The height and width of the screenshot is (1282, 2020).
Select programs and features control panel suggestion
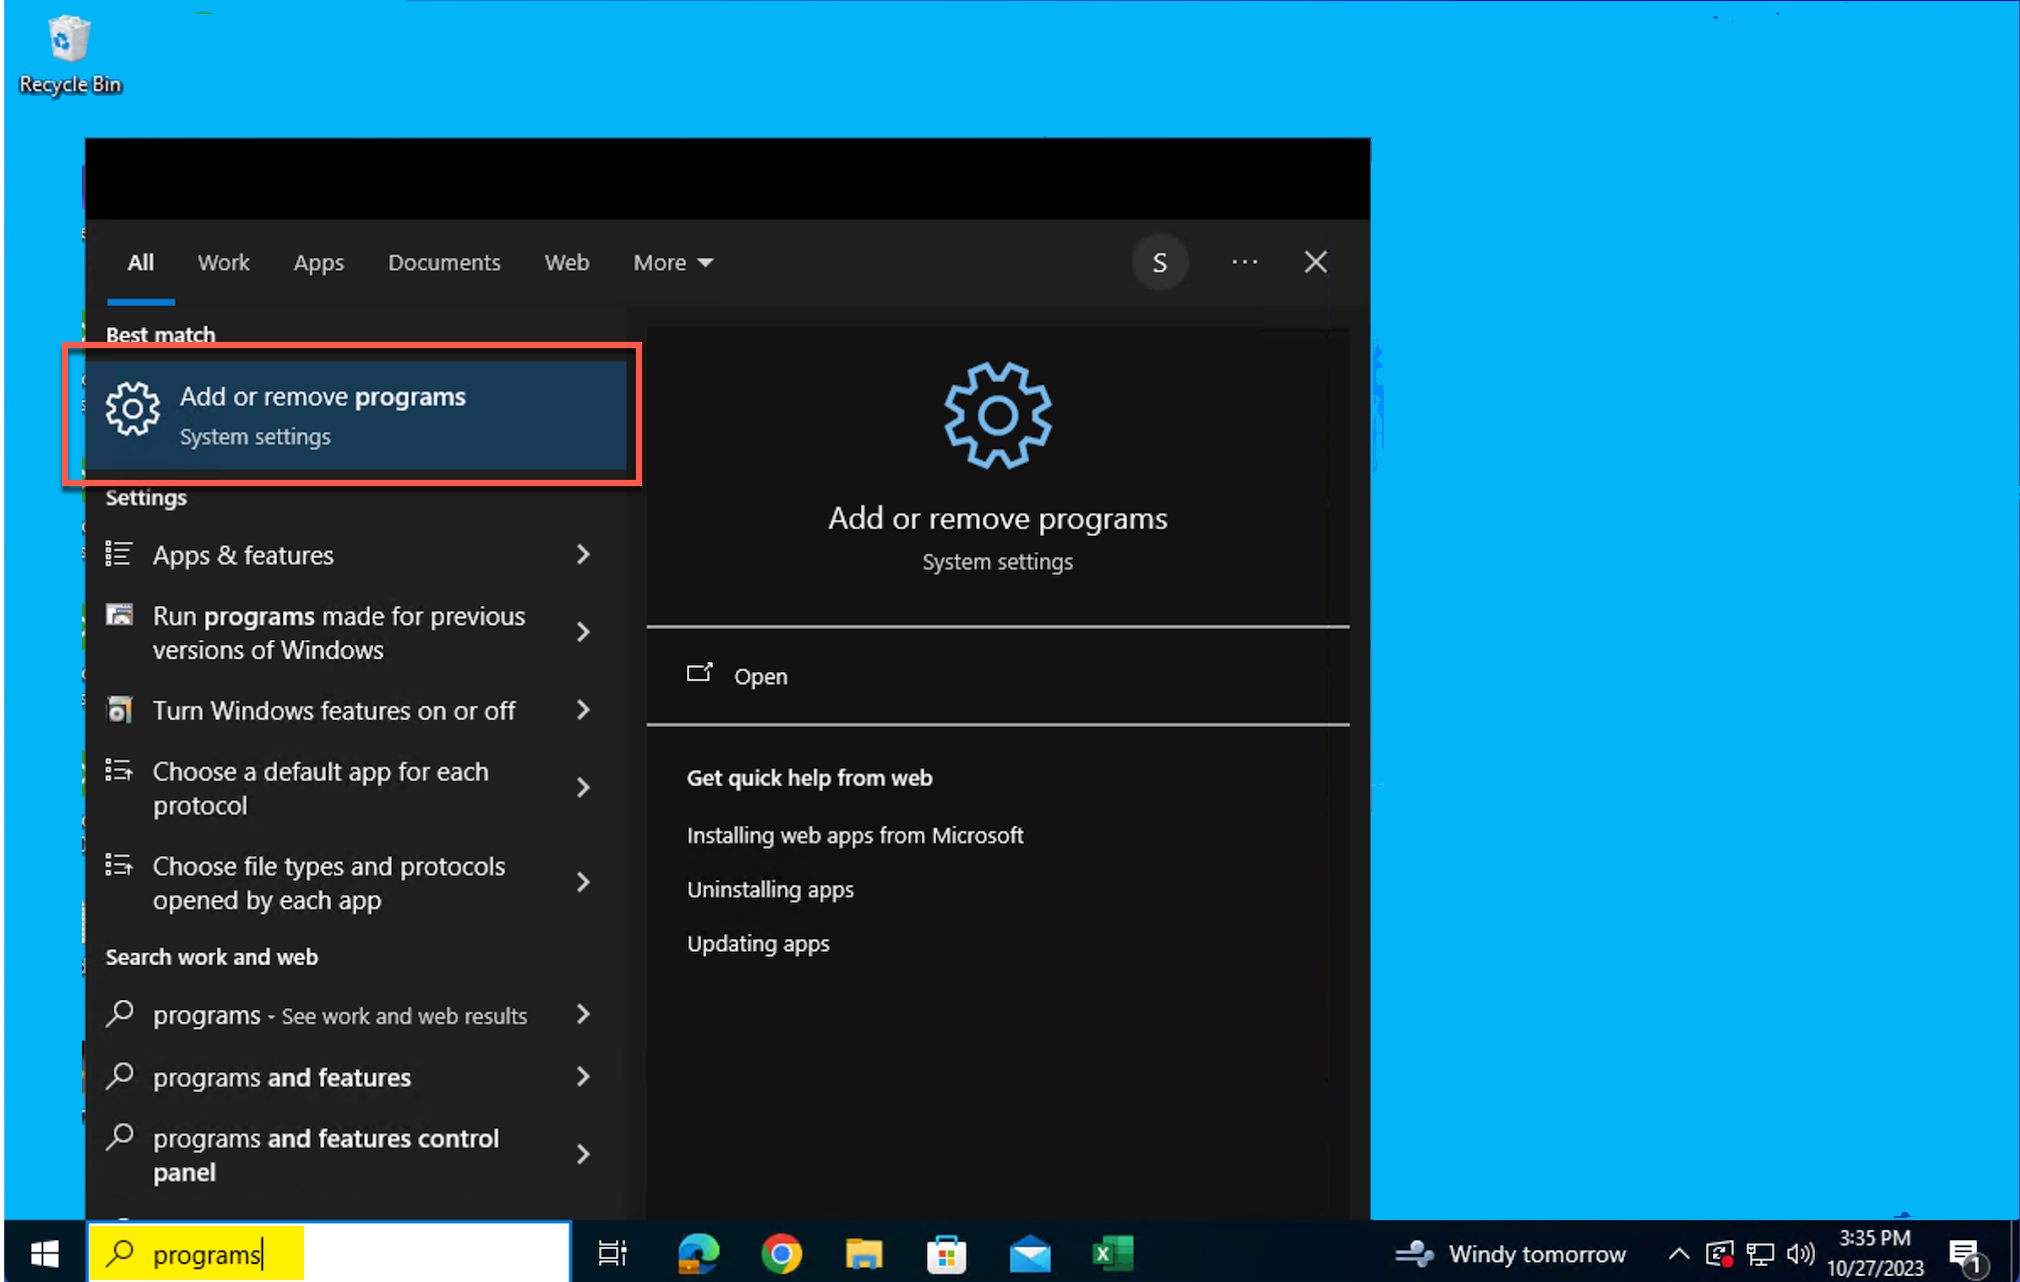326,1155
